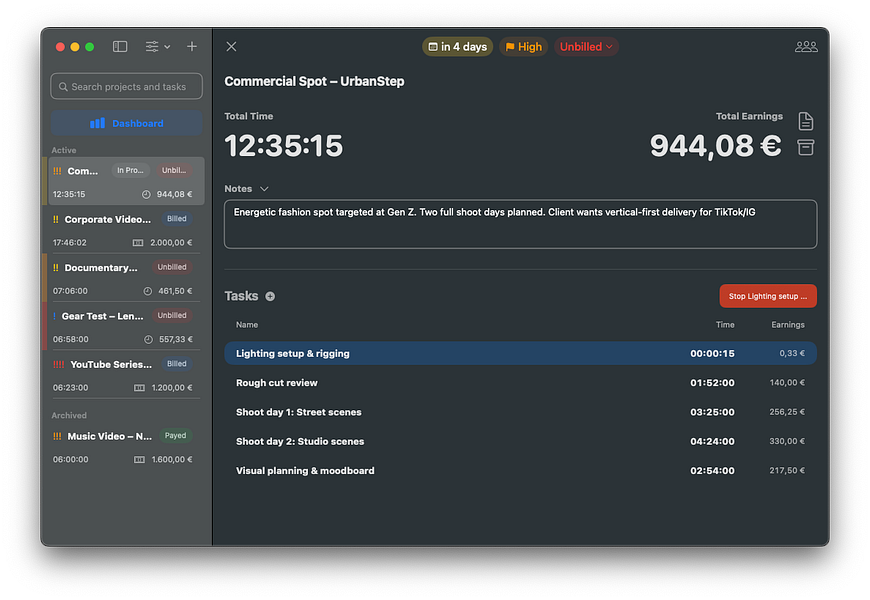Select the Lighting setup & rigging task

pyautogui.click(x=520, y=354)
